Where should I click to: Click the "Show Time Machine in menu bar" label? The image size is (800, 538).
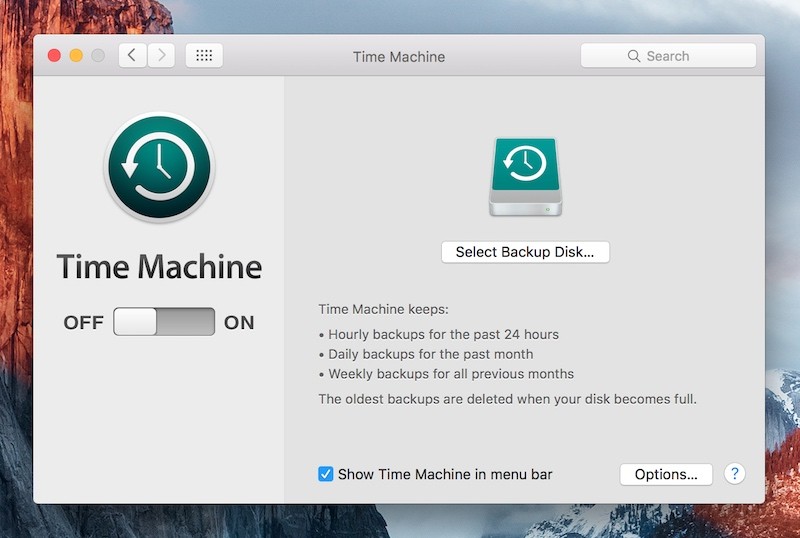tap(445, 474)
